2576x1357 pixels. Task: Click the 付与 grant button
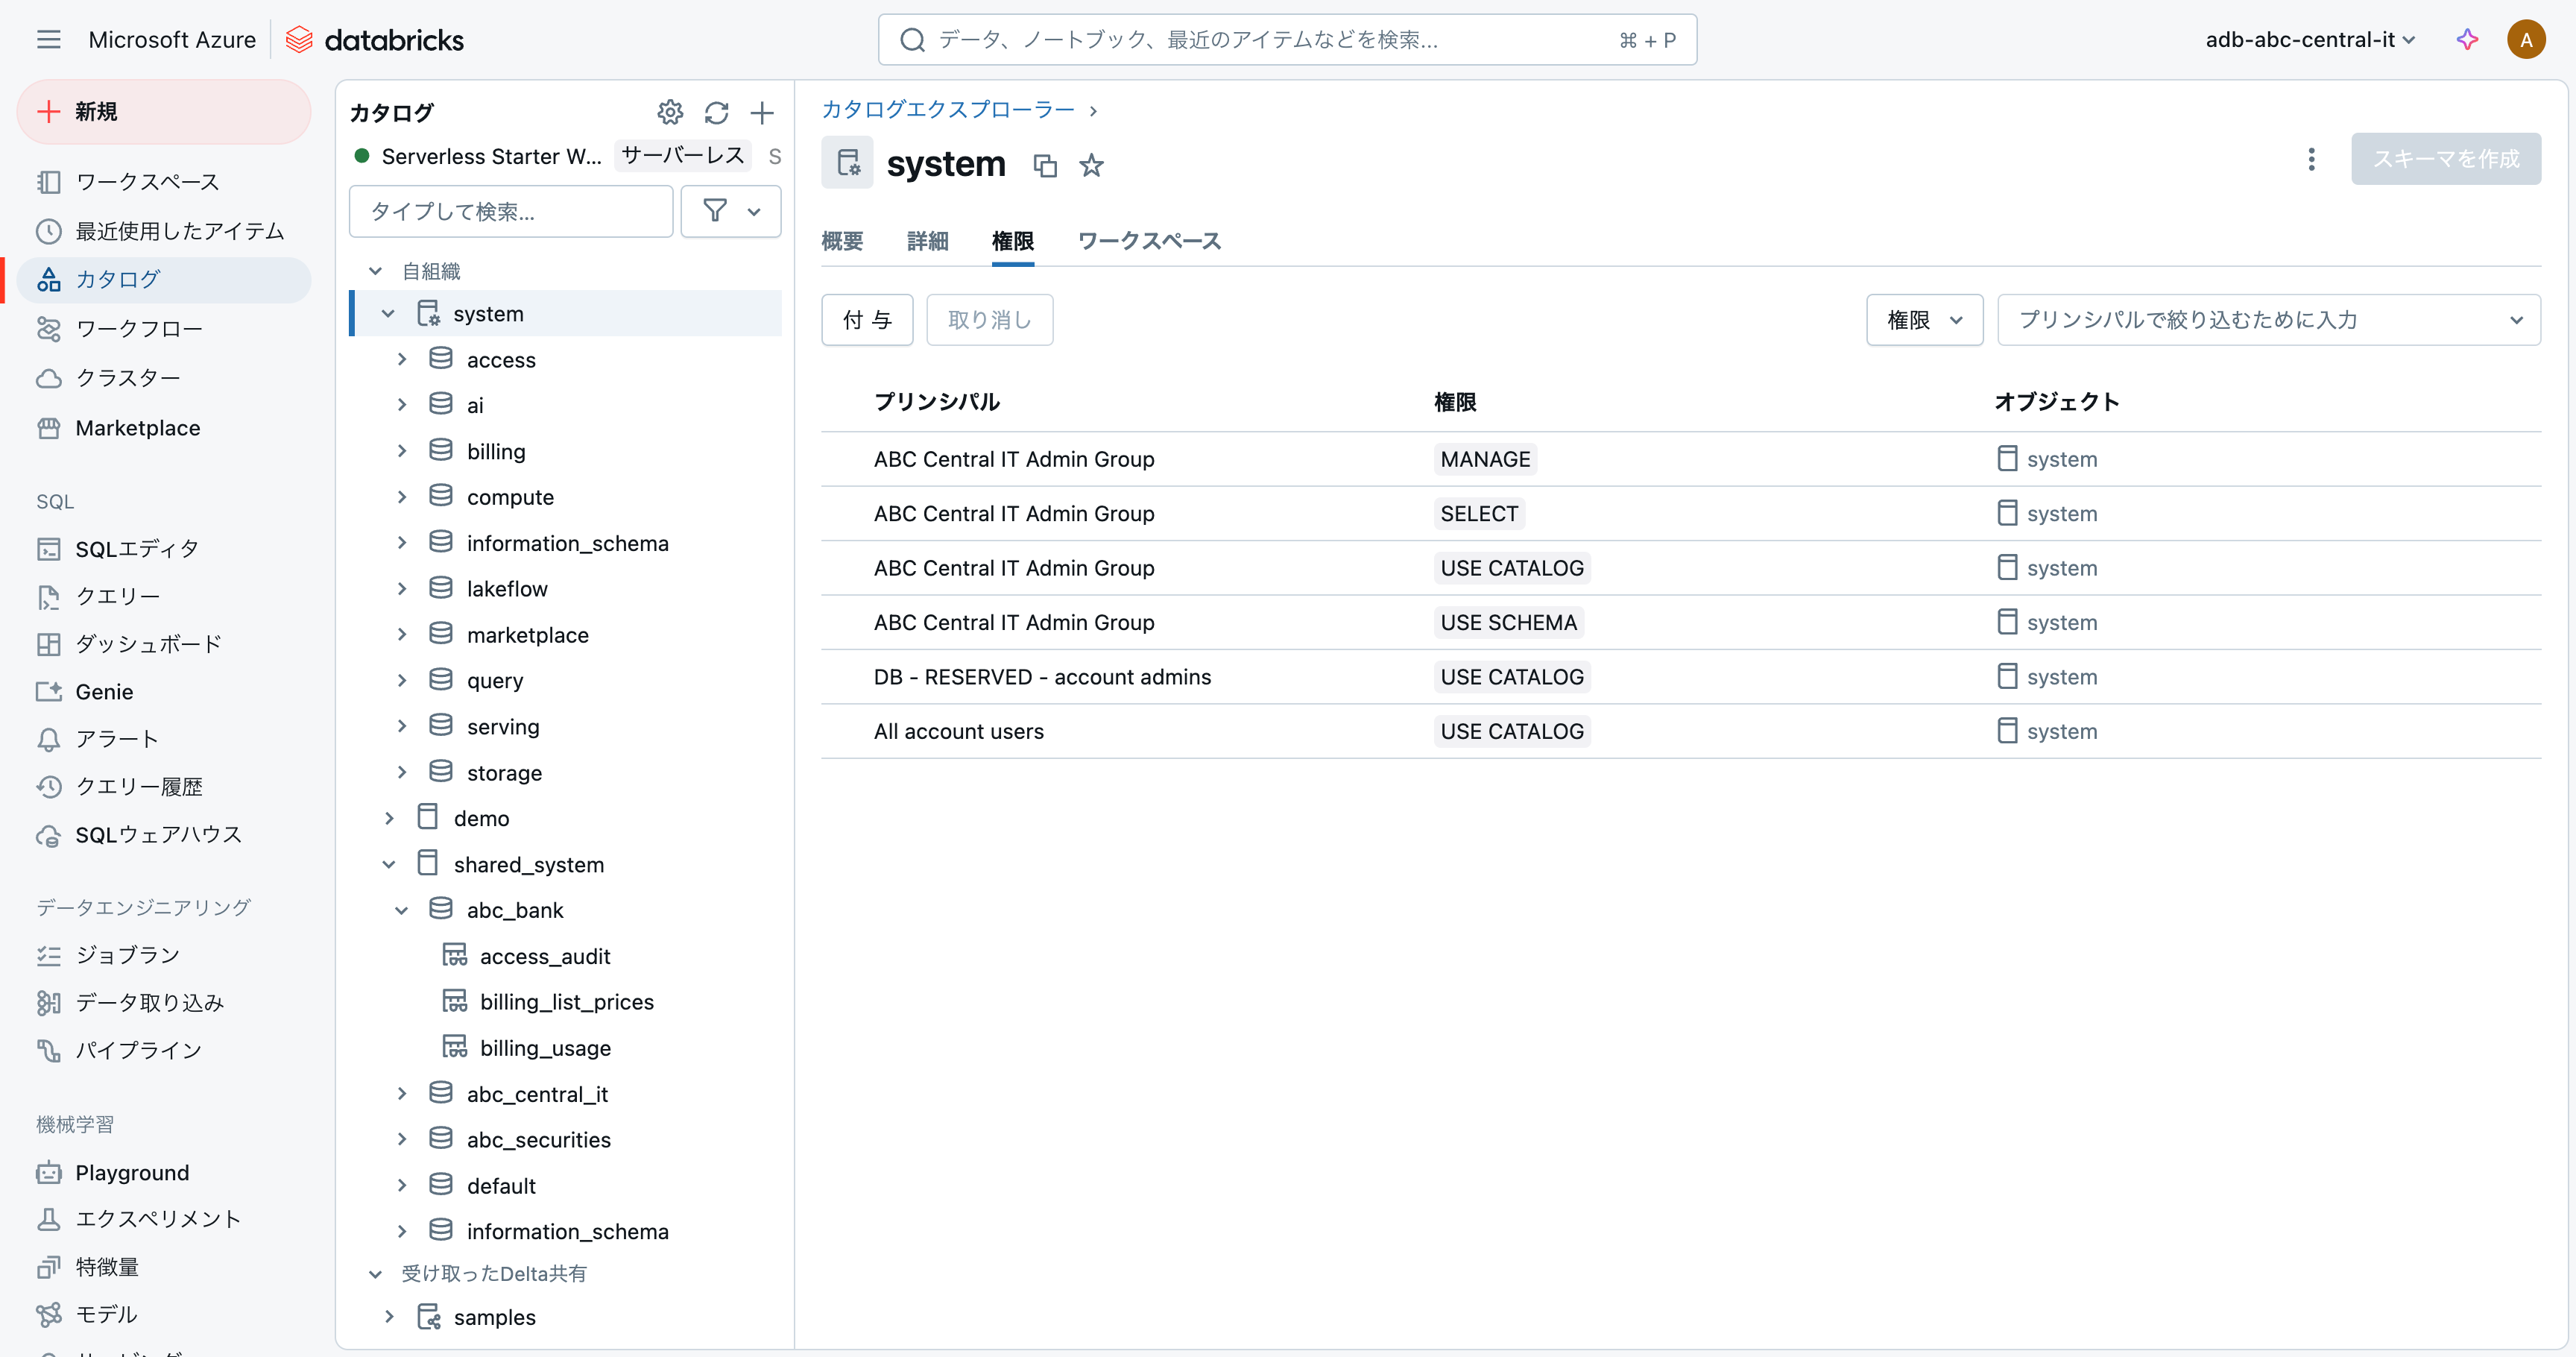tap(866, 320)
